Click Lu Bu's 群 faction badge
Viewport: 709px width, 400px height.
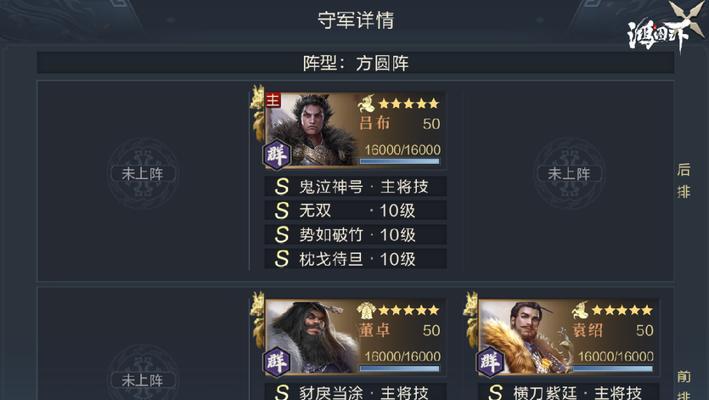pos(277,155)
